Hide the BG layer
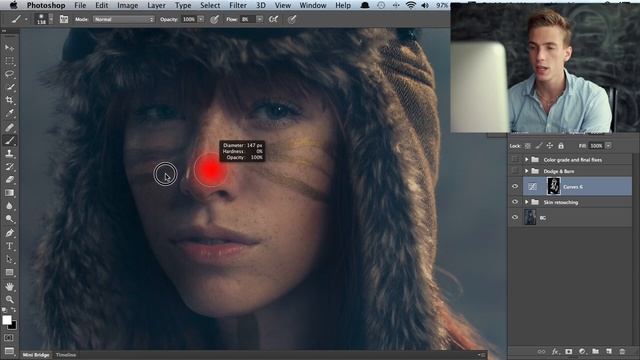The image size is (640, 360). click(515, 218)
